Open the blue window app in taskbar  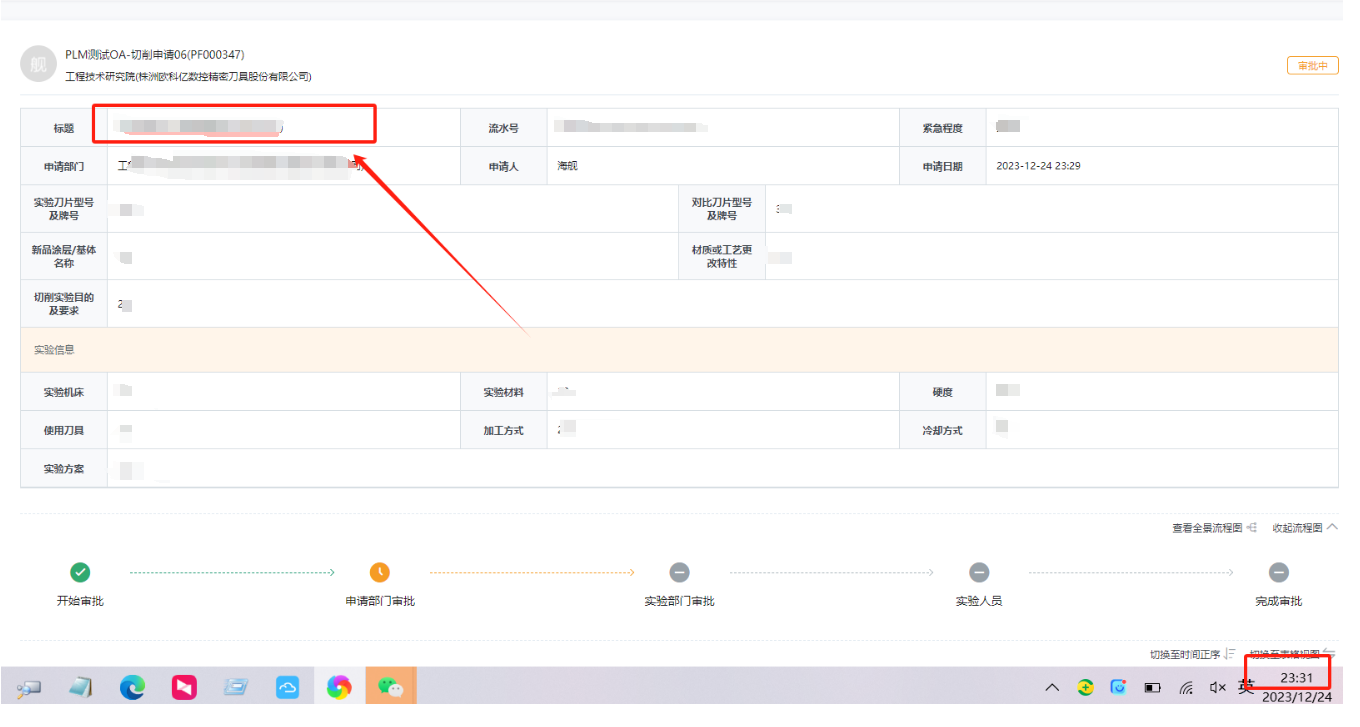236,687
